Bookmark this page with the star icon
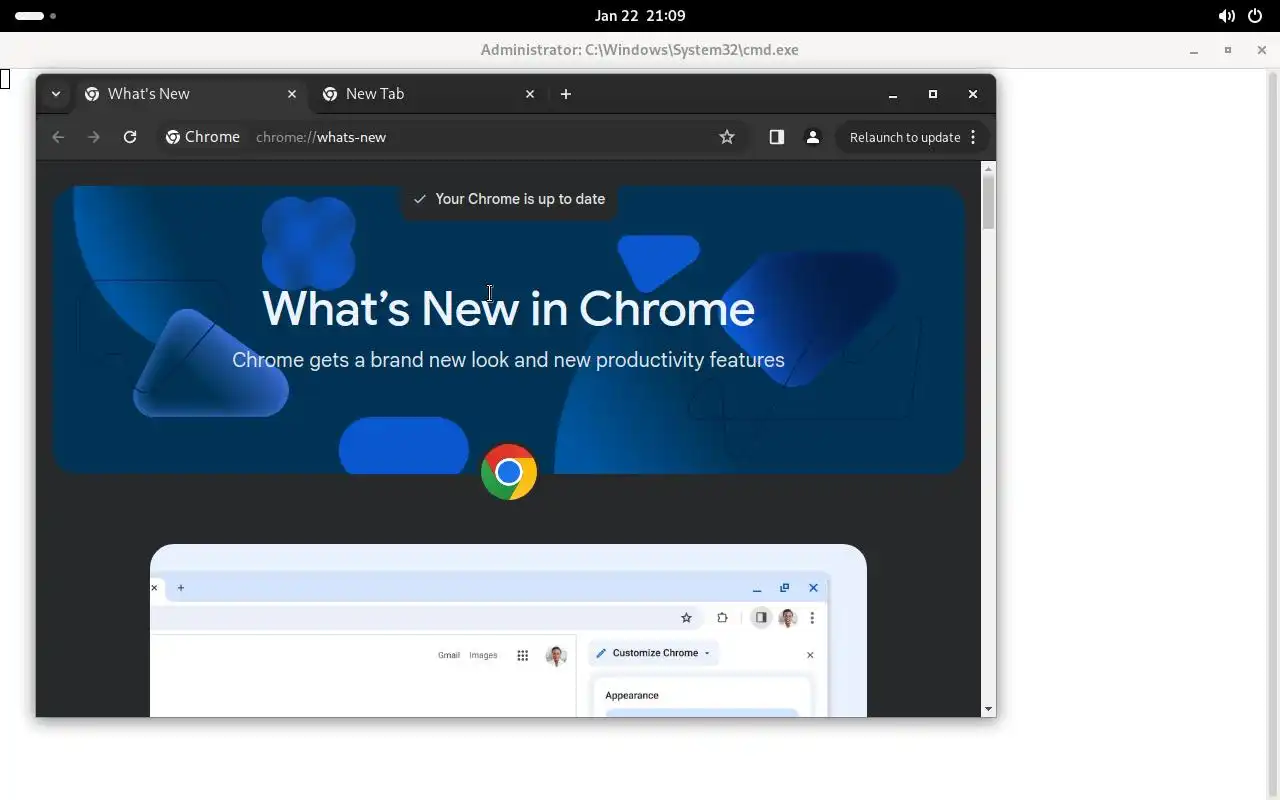 [x=727, y=137]
